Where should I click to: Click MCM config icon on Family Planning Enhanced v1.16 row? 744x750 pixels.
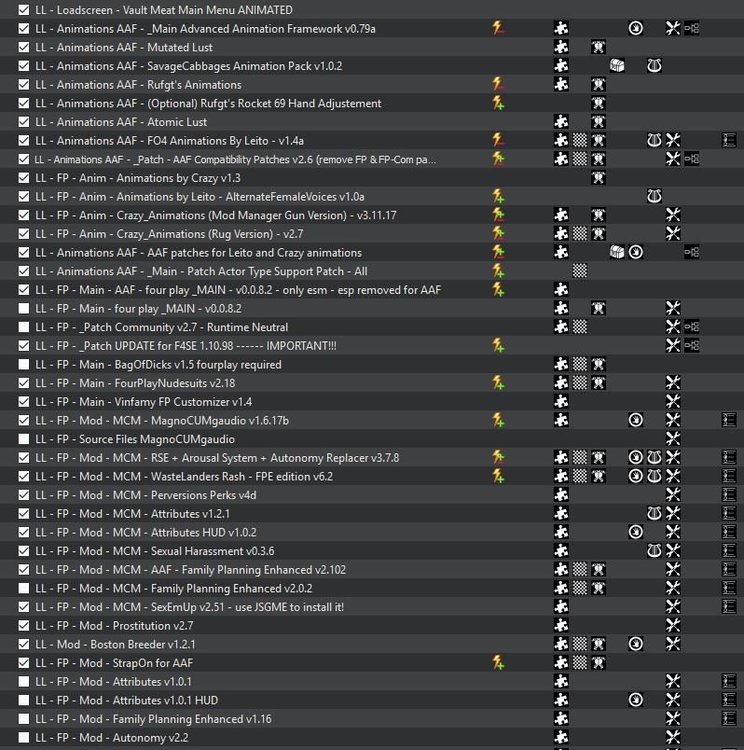tap(729, 718)
